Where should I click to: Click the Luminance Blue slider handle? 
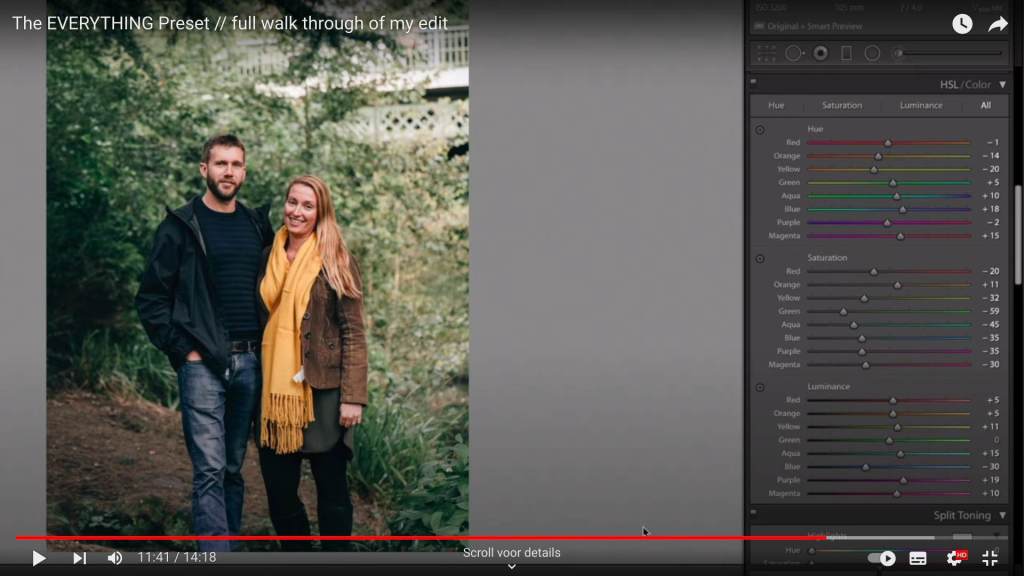click(x=865, y=467)
